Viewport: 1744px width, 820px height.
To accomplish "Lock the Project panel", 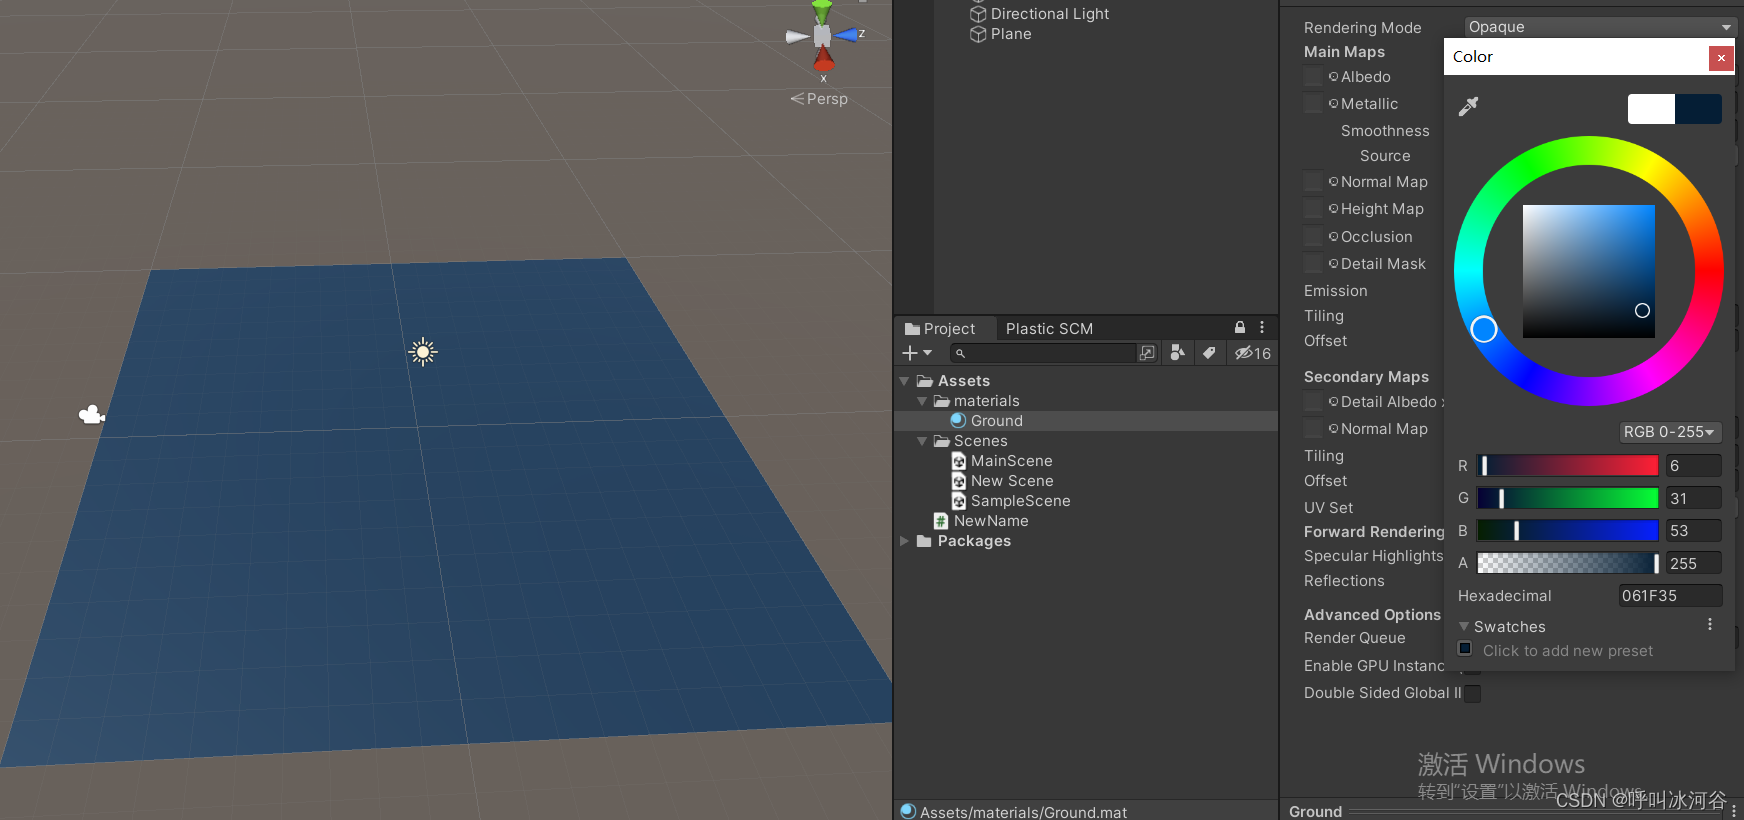I will [x=1240, y=328].
